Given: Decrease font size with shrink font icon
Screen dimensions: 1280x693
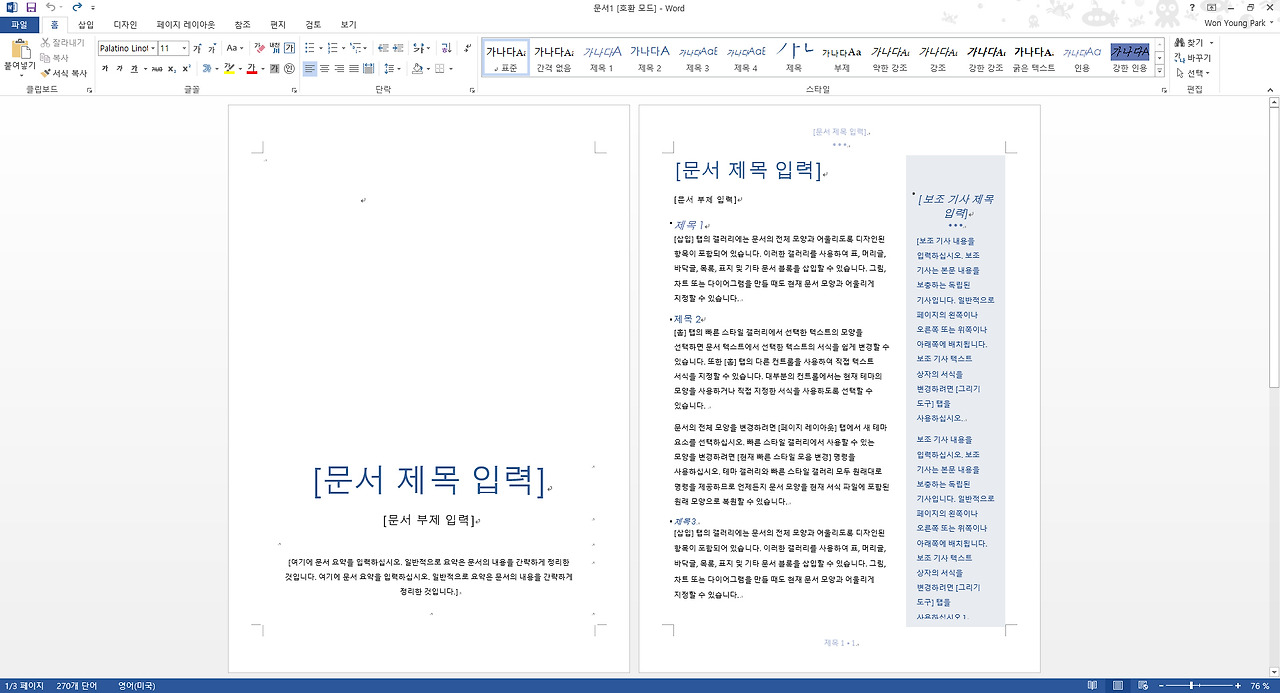Looking at the screenshot, I should [213, 48].
